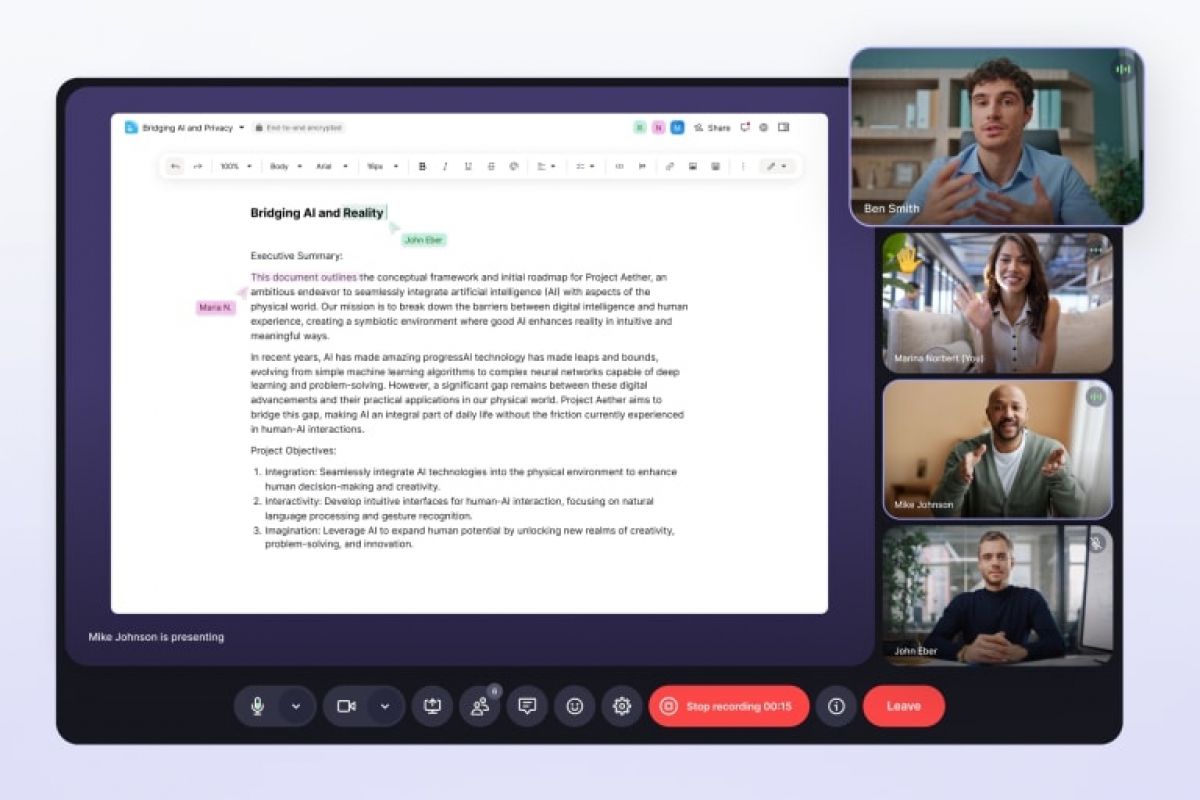The height and width of the screenshot is (800, 1200).
Task: Open the Body text style dropdown
Action: click(286, 166)
